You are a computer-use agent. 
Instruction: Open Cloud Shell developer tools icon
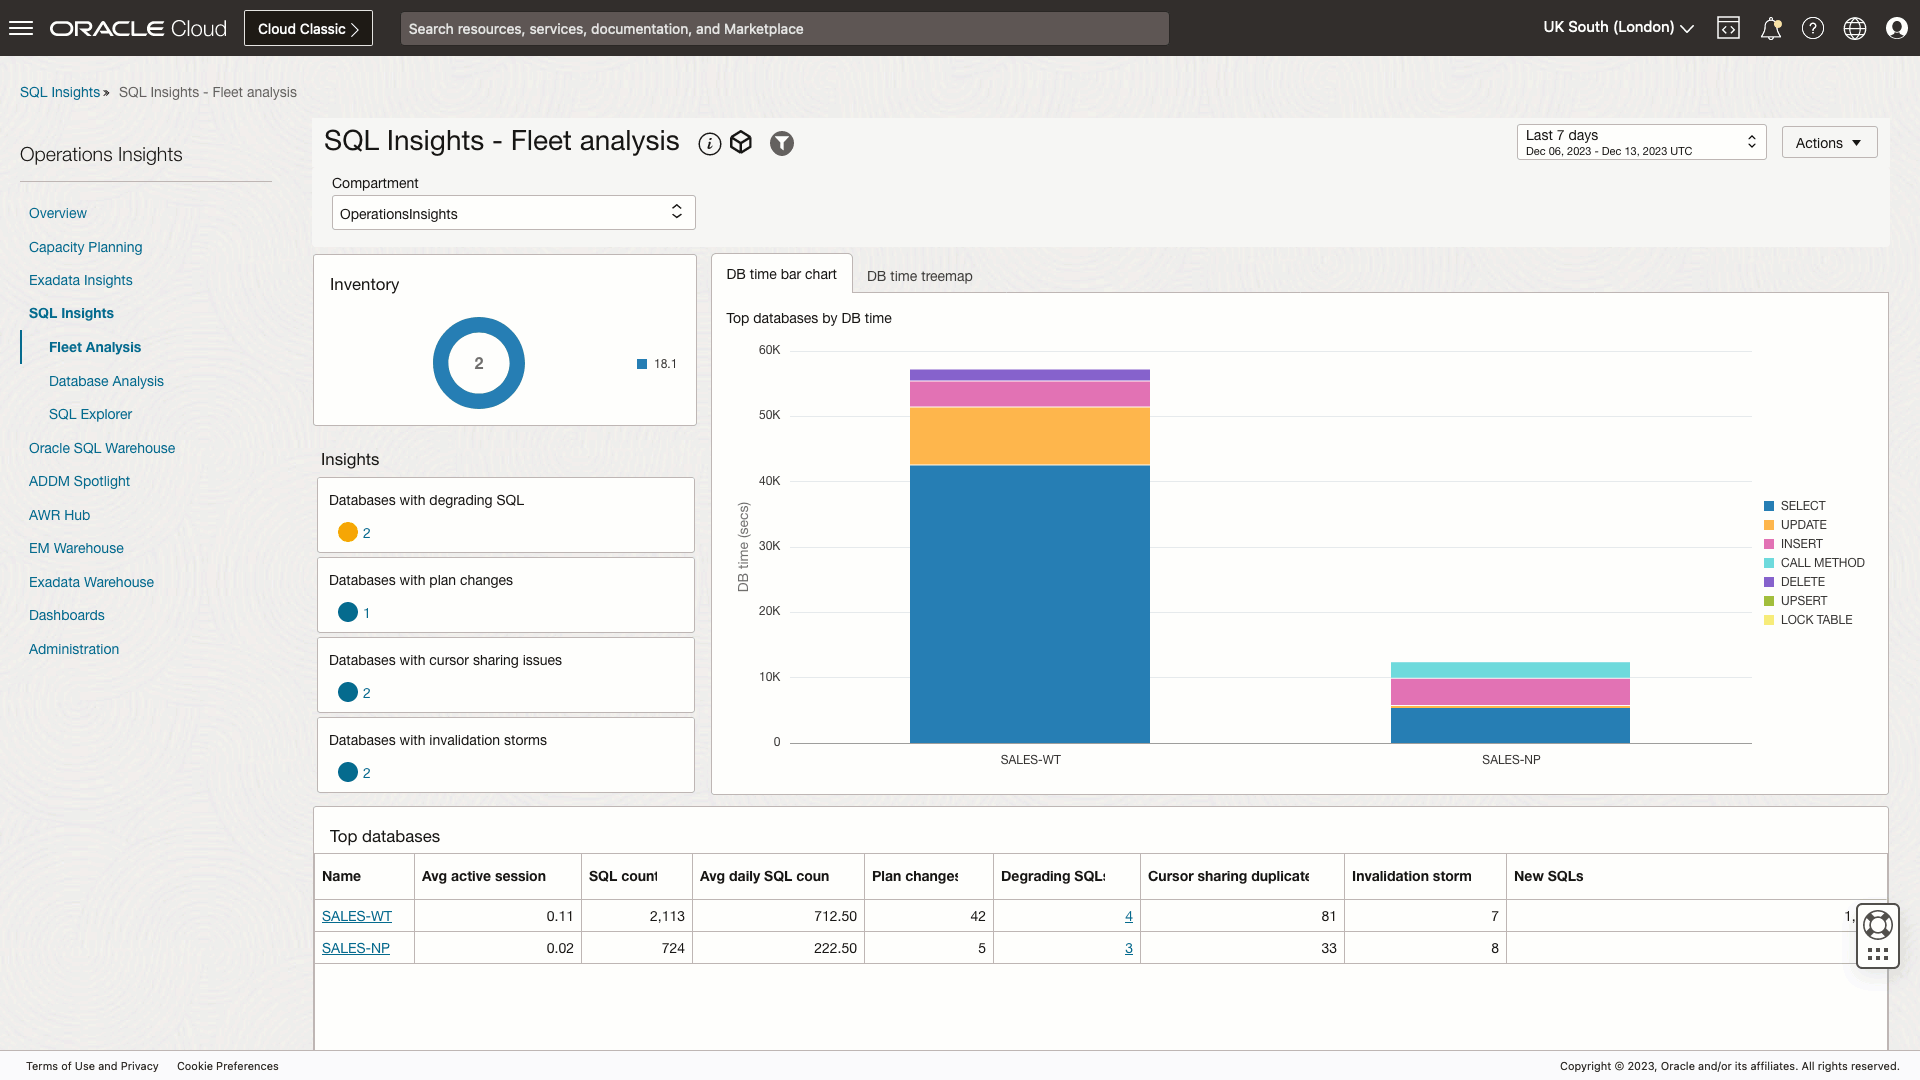[x=1728, y=28]
